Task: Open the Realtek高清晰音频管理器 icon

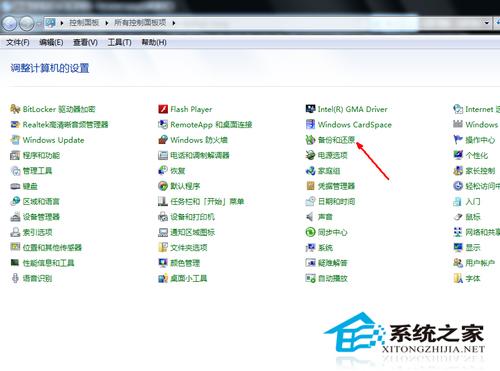Action: pyautogui.click(x=15, y=125)
